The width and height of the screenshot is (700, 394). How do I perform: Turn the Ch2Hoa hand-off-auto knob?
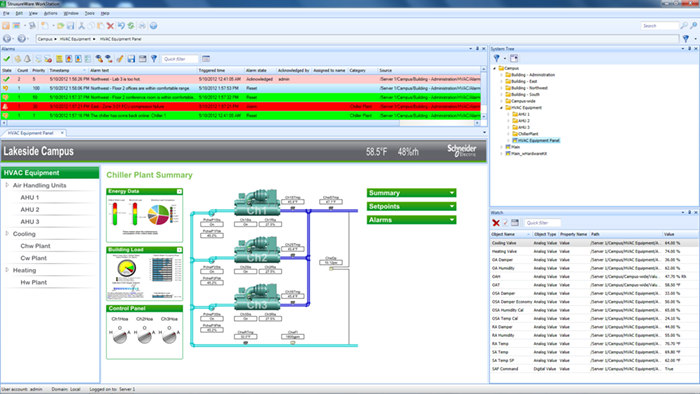tap(145, 336)
